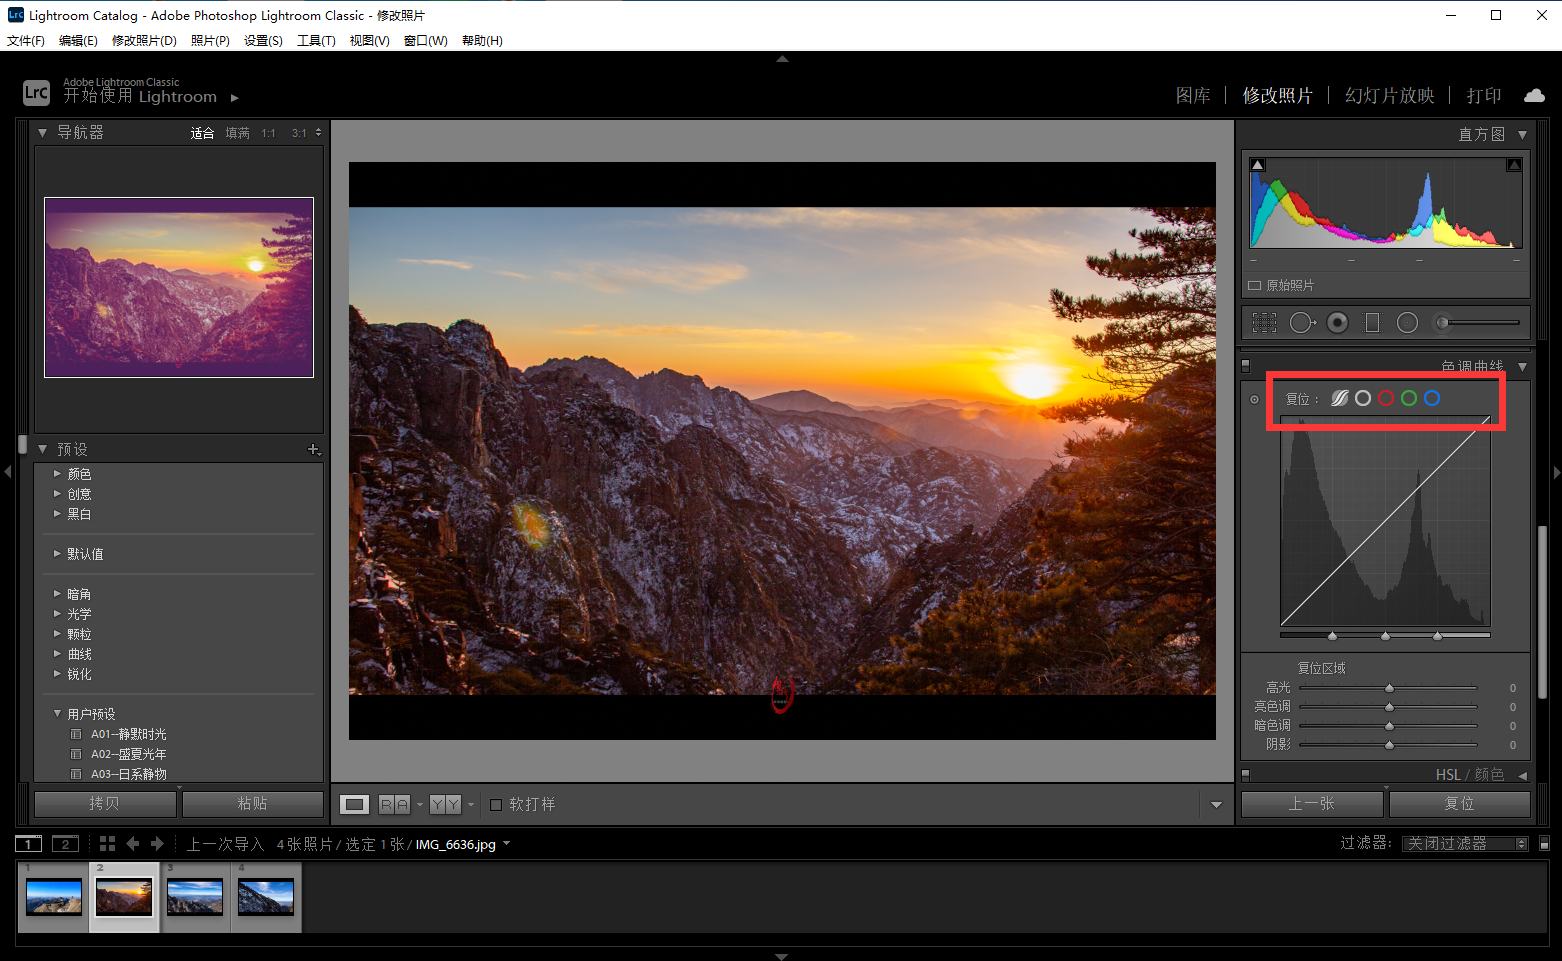Set navigator zoom to 填满
1562x961 pixels.
click(237, 132)
